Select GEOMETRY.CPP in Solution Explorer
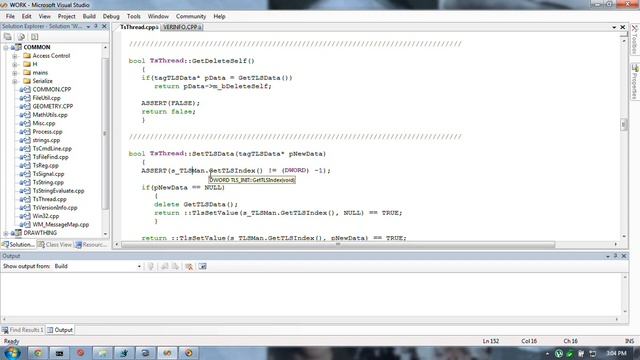The width and height of the screenshot is (640, 360). coord(53,106)
